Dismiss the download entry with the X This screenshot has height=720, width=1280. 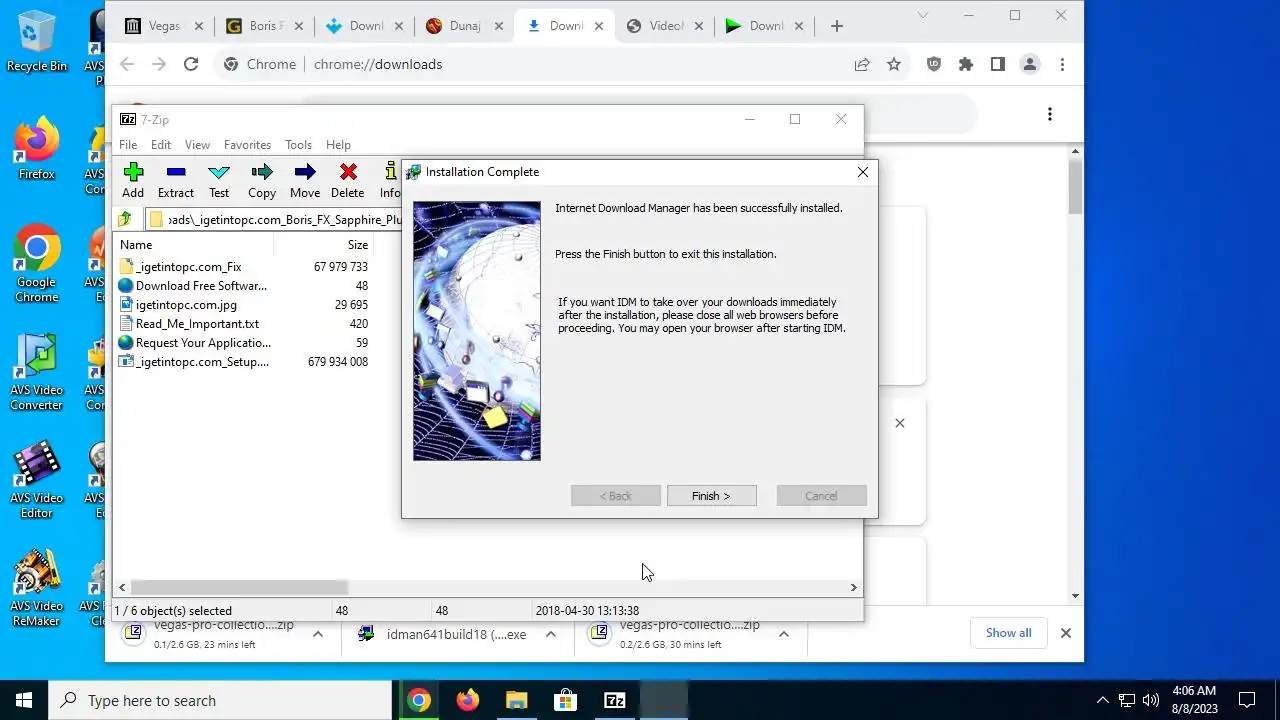point(899,423)
